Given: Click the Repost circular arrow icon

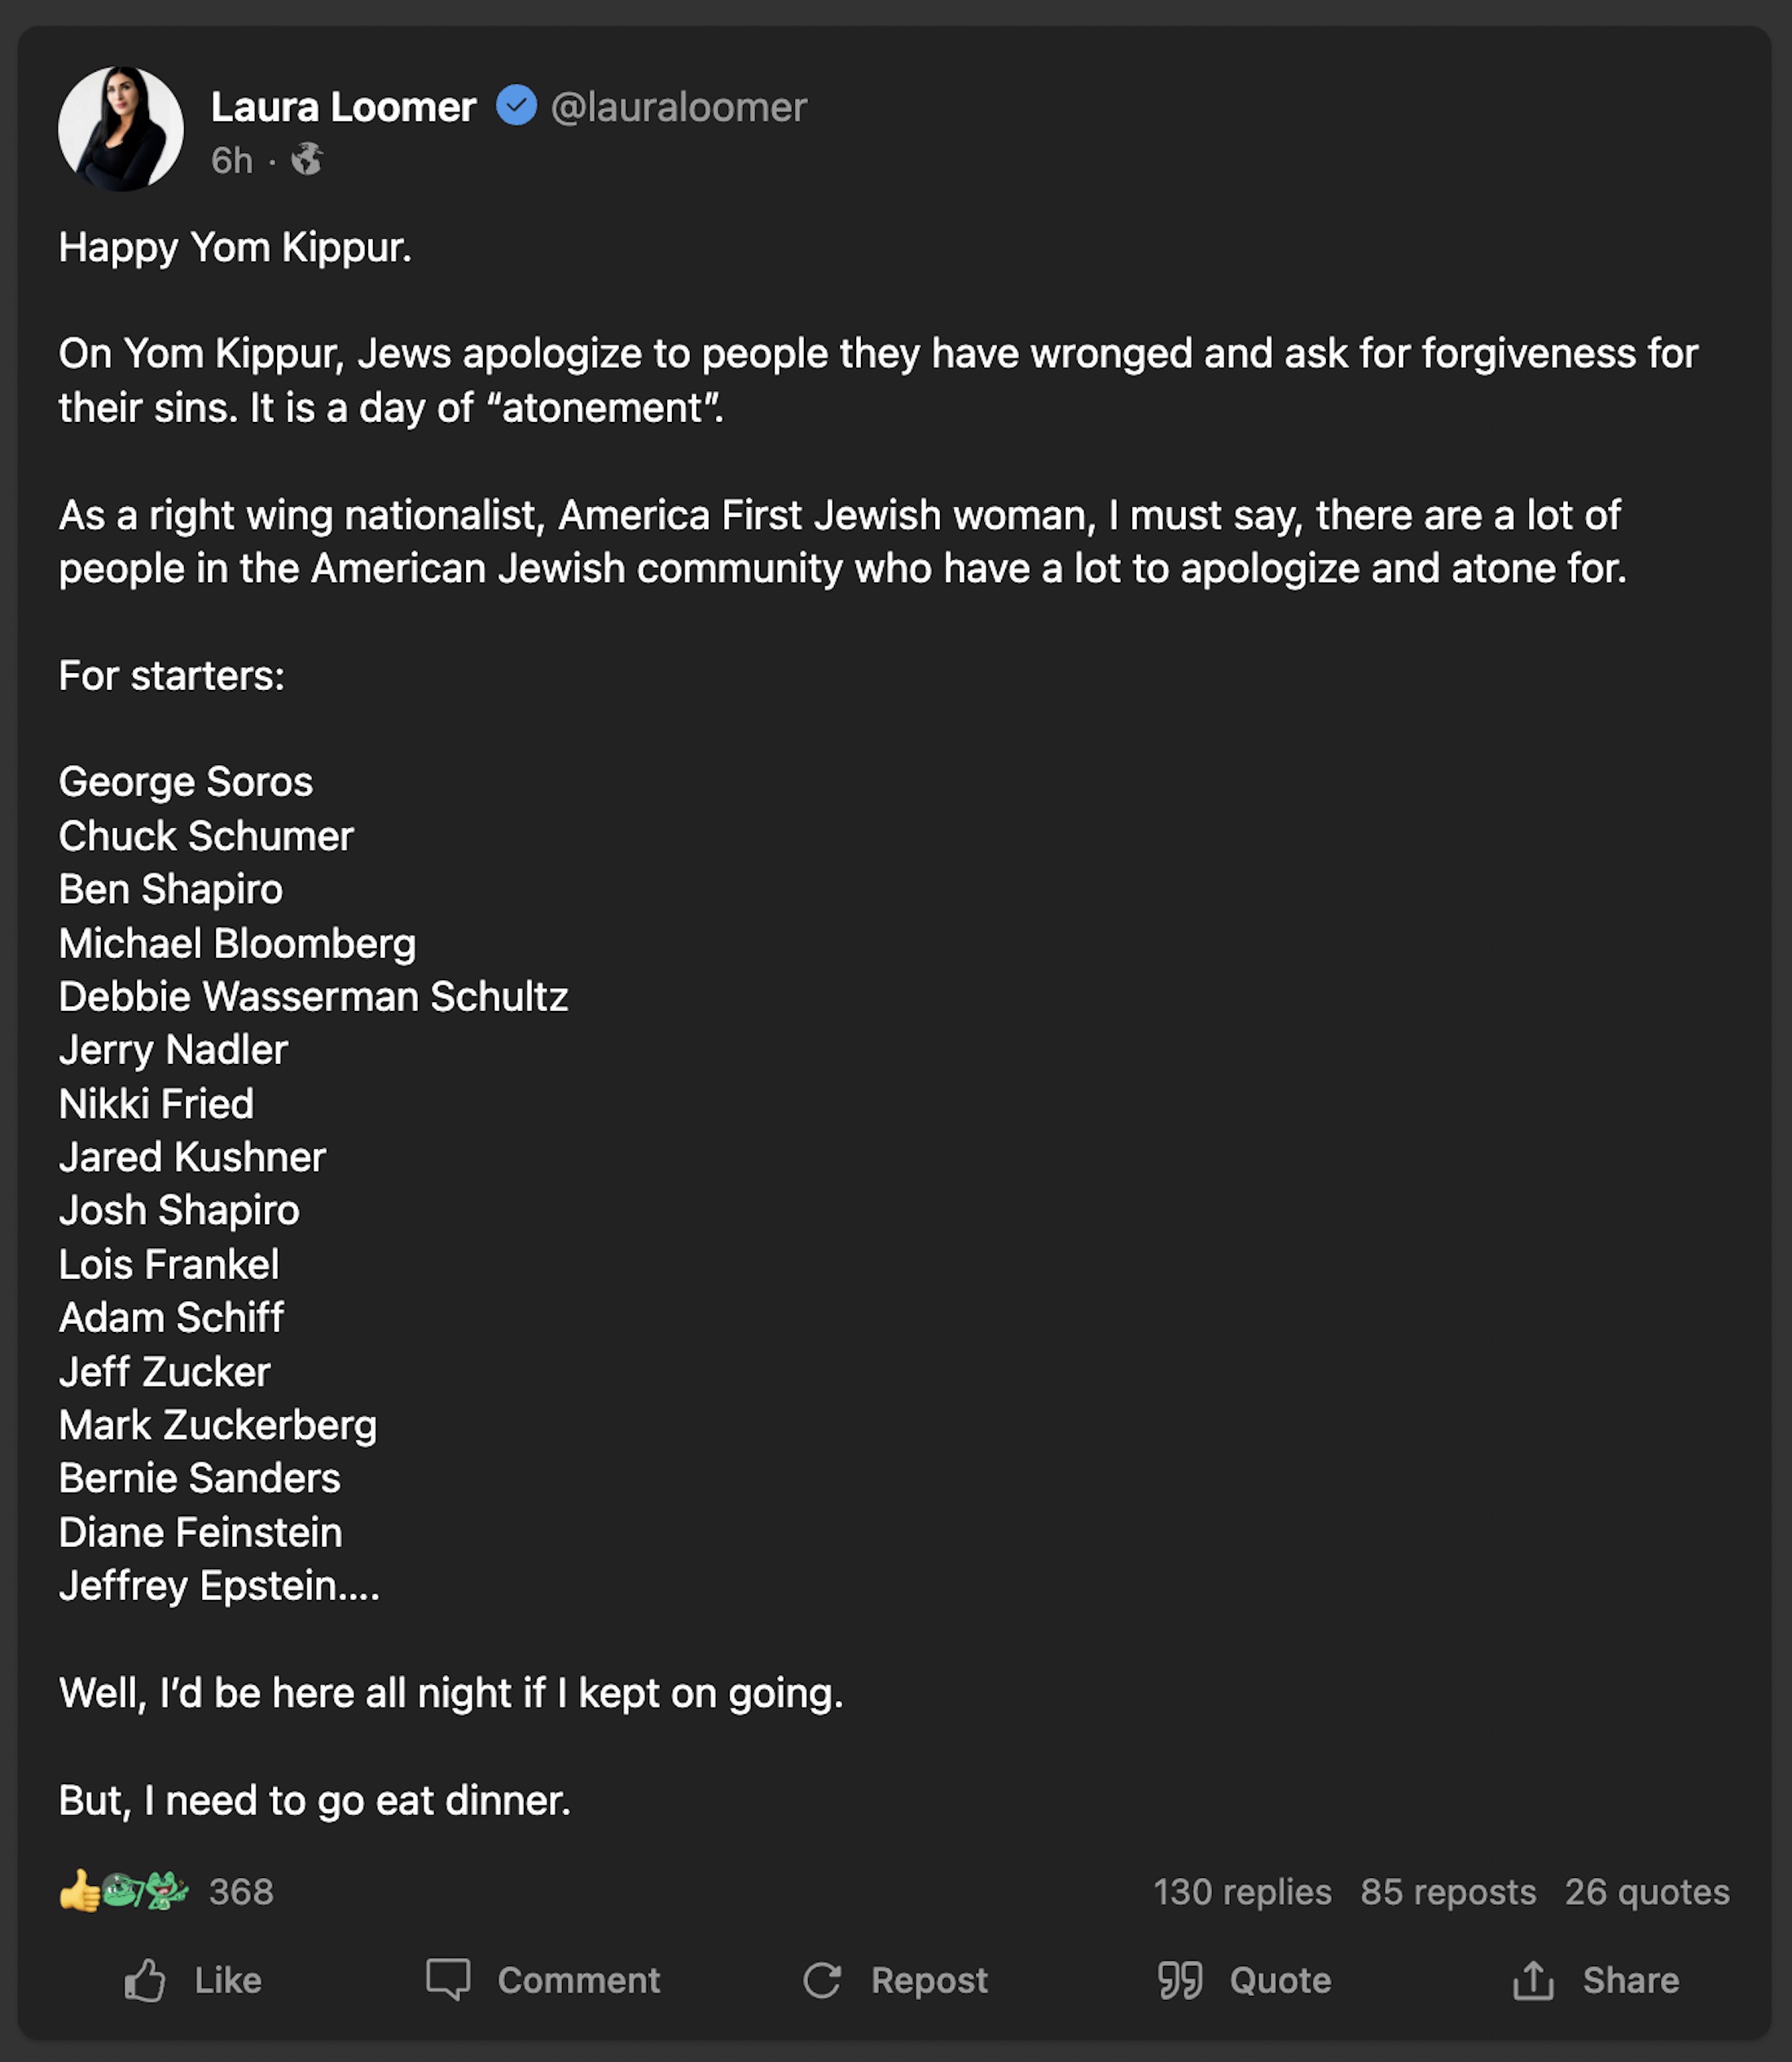Looking at the screenshot, I should click(822, 1980).
